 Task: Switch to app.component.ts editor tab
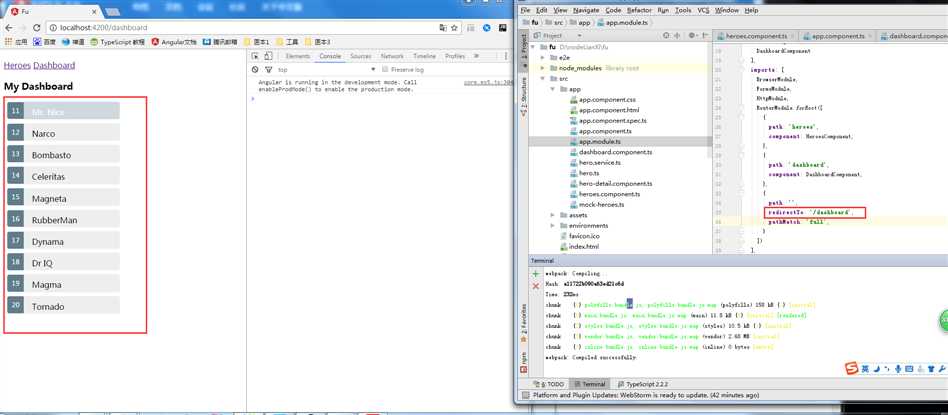838,36
